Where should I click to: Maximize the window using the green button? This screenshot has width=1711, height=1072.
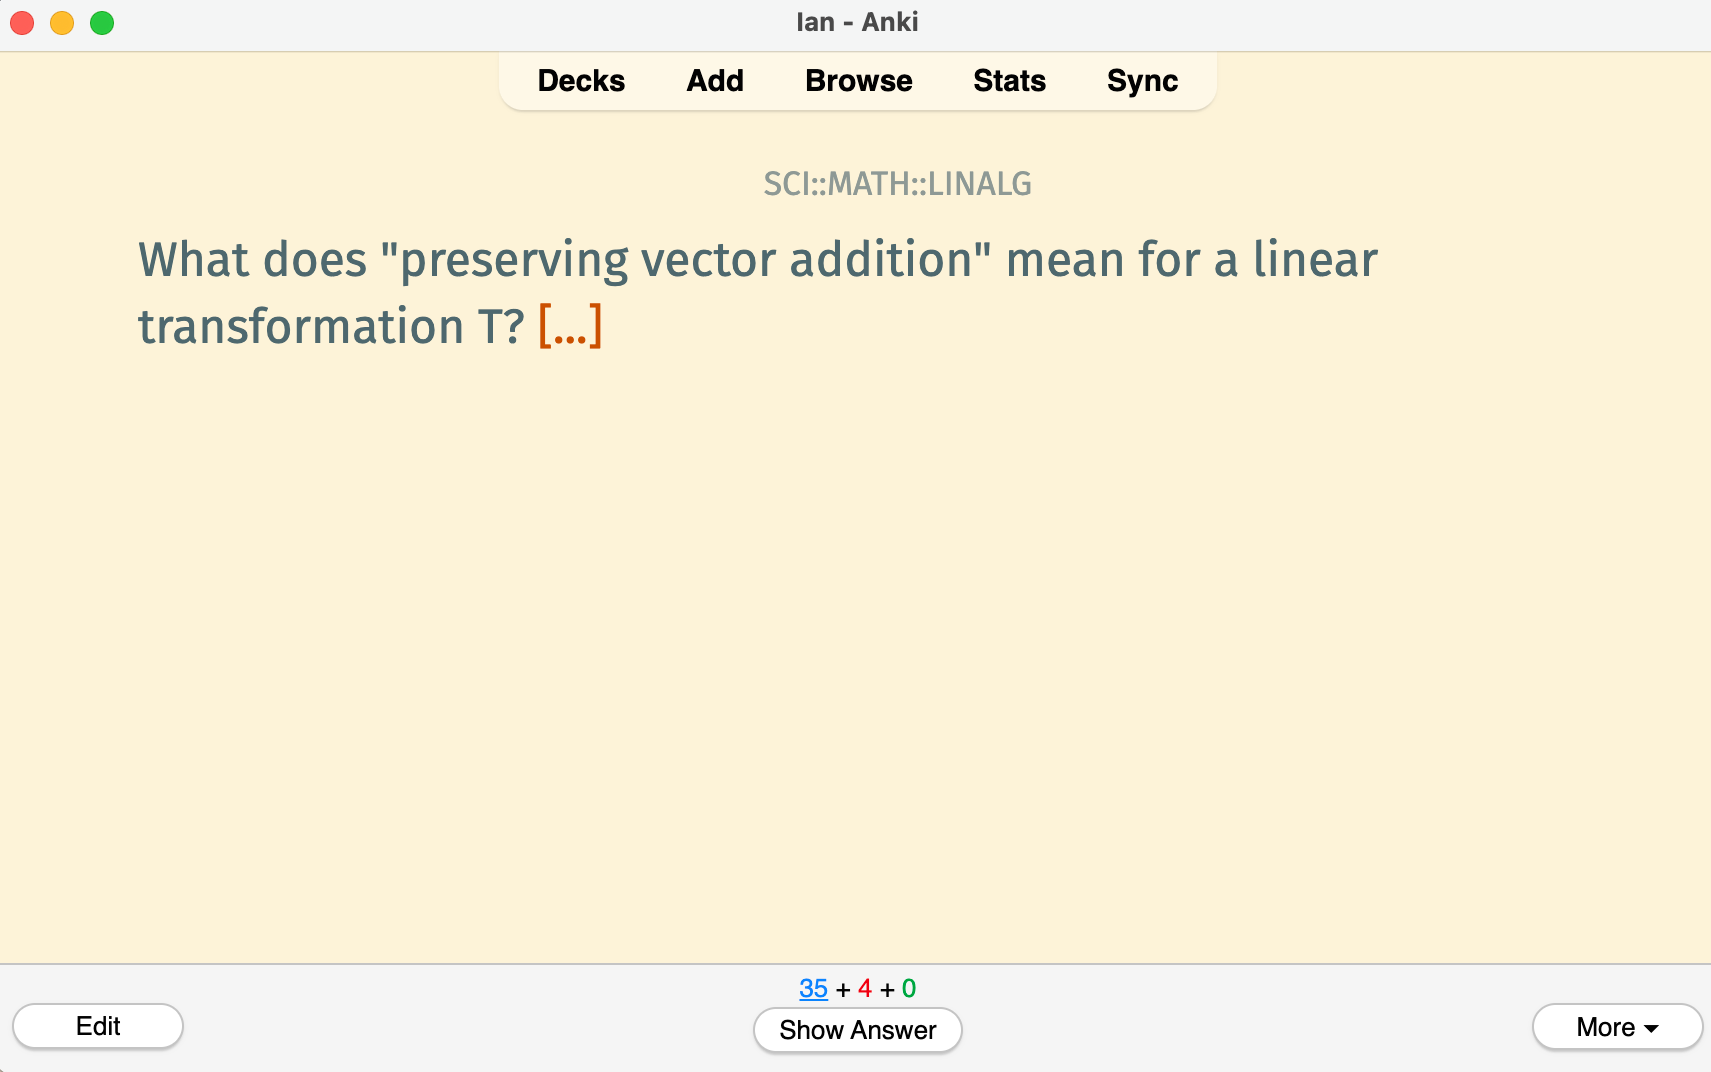pyautogui.click(x=102, y=22)
